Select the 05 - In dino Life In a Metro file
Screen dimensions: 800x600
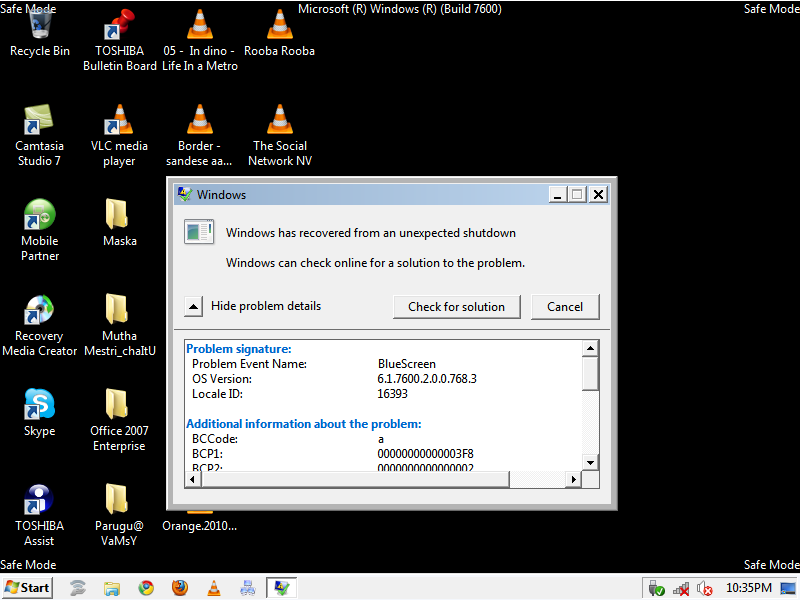(199, 41)
